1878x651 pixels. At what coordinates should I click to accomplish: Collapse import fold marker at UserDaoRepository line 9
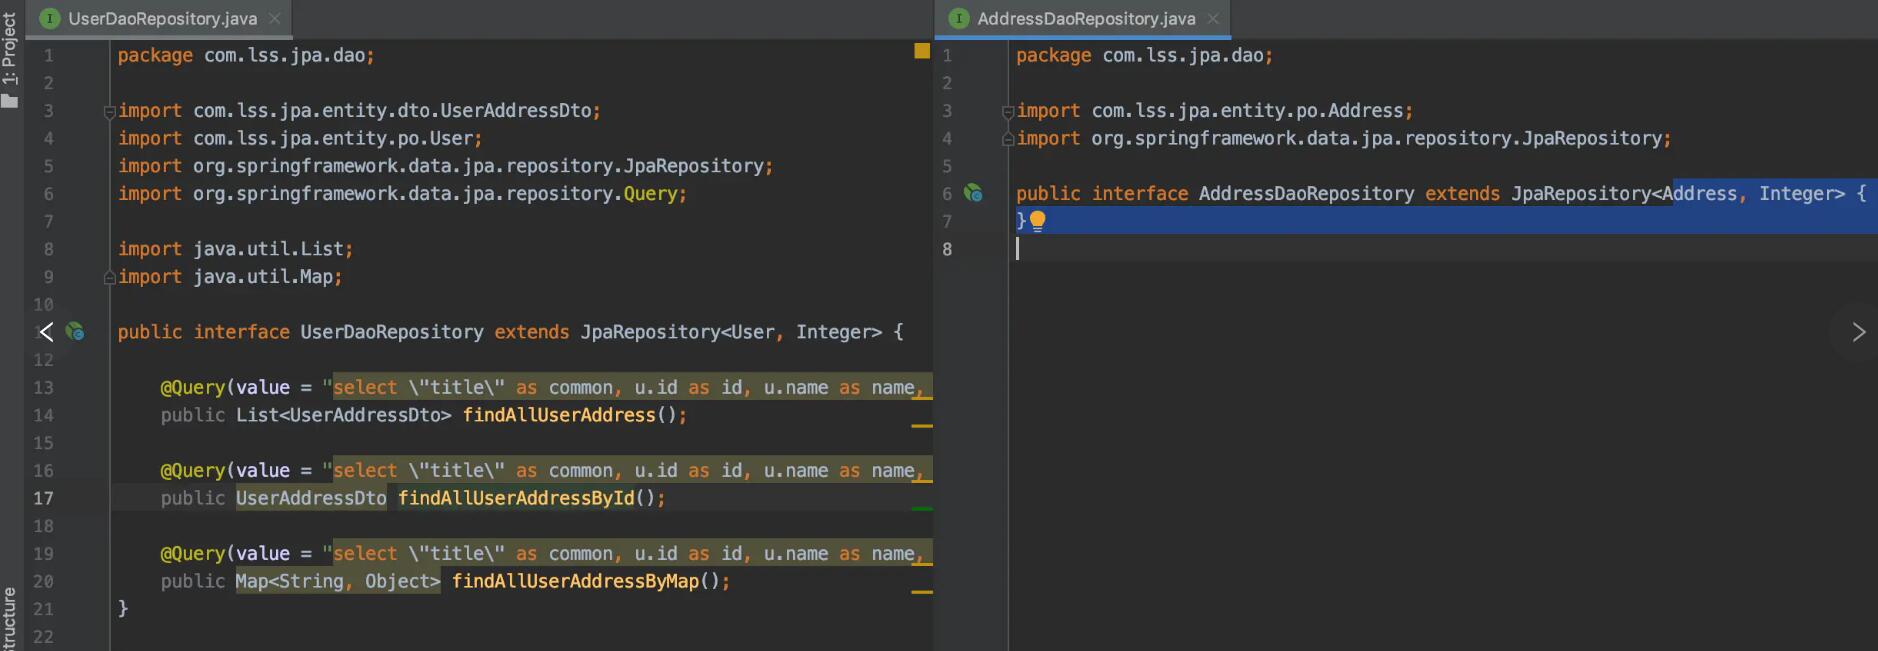(109, 278)
